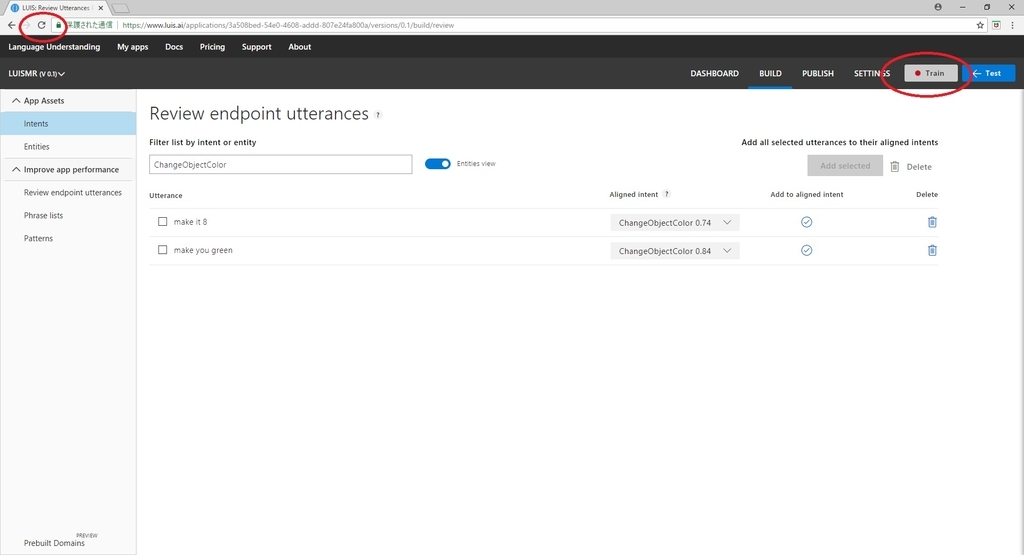Image resolution: width=1024 pixels, height=555 pixels.
Task: Click the browser address bar URL
Action: click(288, 25)
